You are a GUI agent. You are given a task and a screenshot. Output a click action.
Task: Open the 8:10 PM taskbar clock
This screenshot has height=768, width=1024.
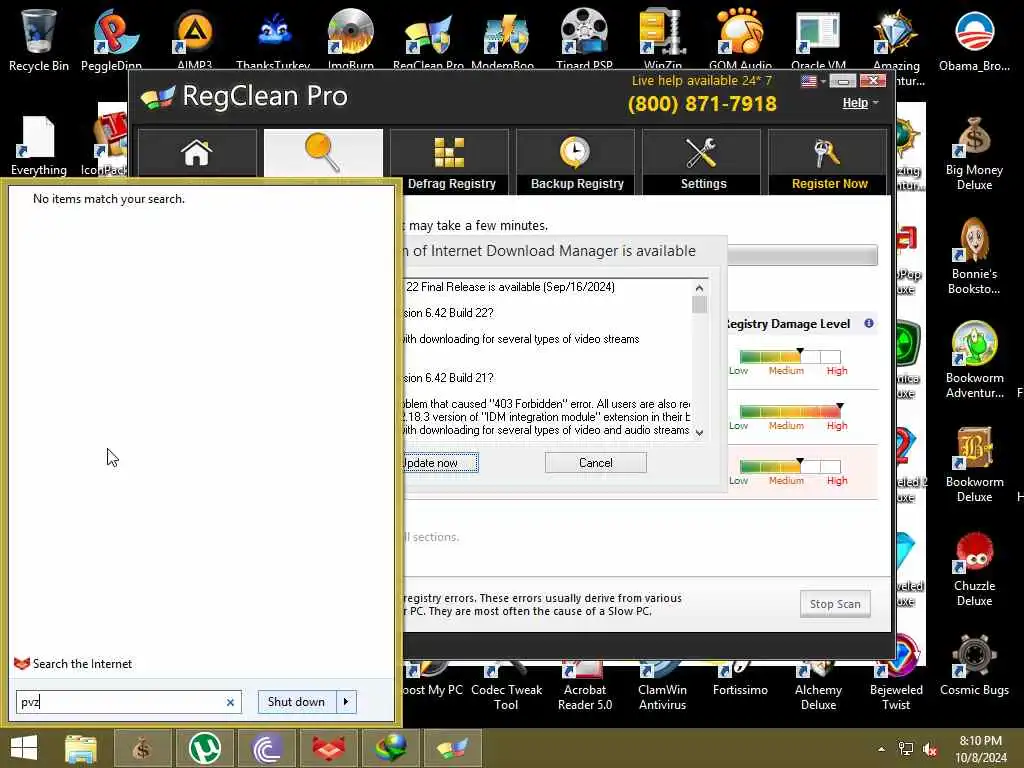coord(981,749)
